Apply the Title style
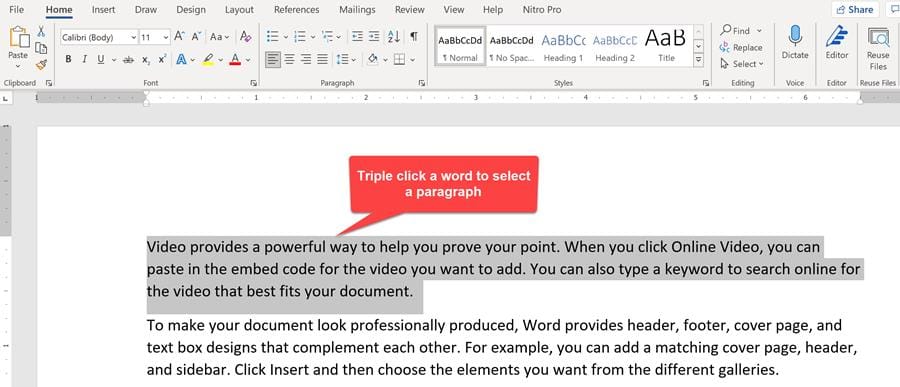Screen dimensions: 900x387 coord(666,47)
